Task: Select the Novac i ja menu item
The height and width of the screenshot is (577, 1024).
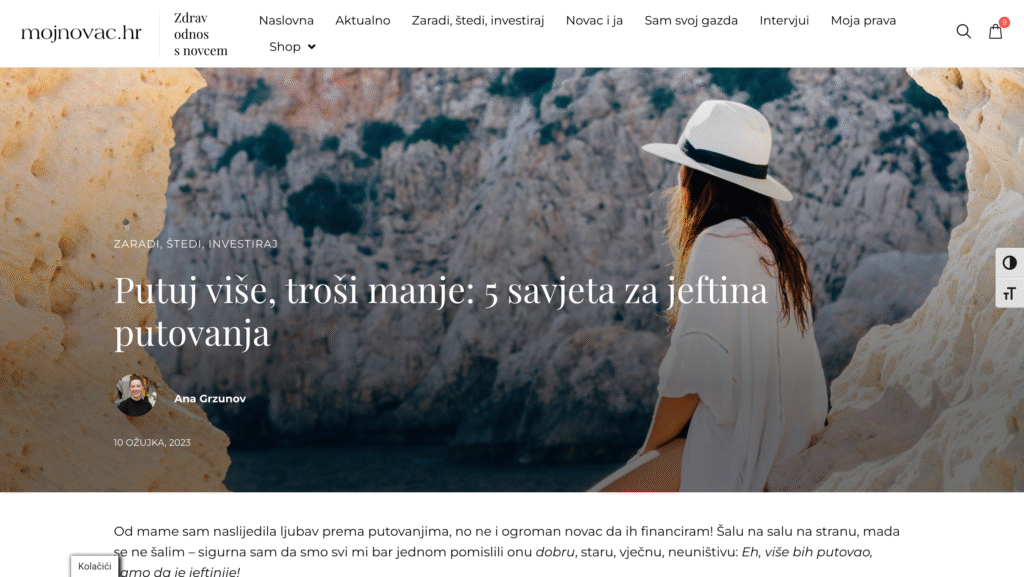Action: pyautogui.click(x=594, y=21)
